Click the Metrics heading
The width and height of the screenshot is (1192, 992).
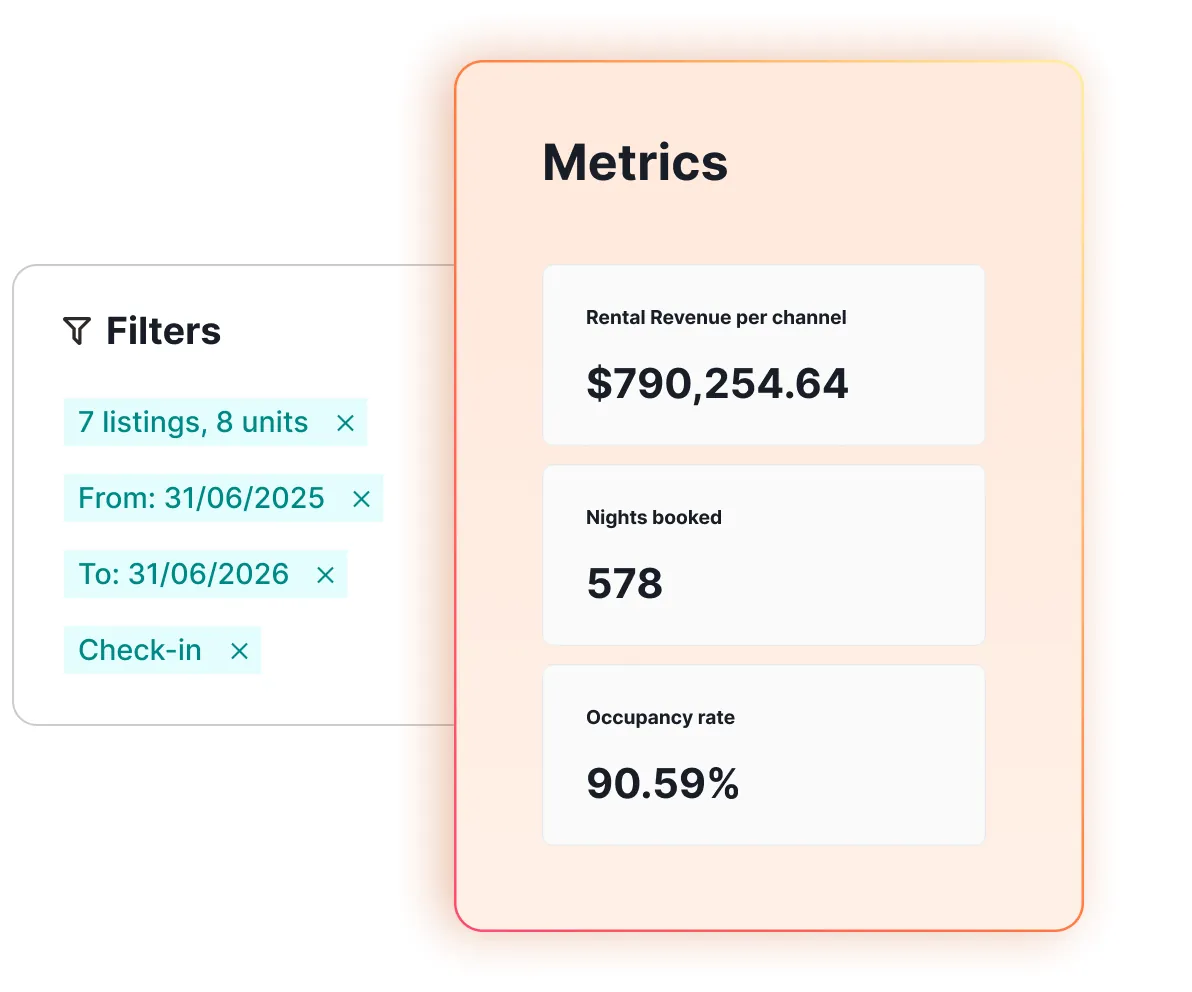click(635, 162)
